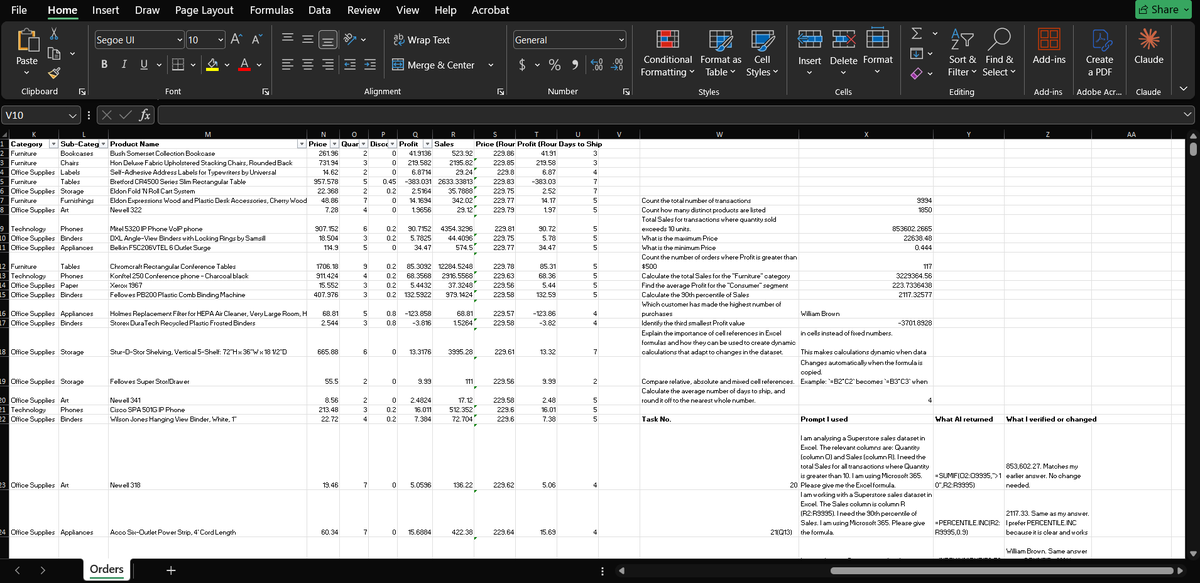Screen dimensions: 1200x583
Task: Set Bottom Align for cell text
Action: tap(326, 40)
